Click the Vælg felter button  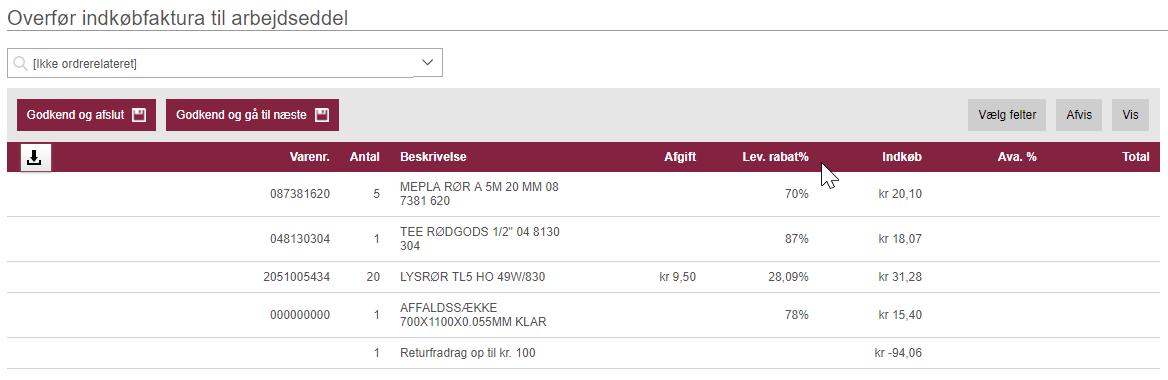click(1007, 115)
